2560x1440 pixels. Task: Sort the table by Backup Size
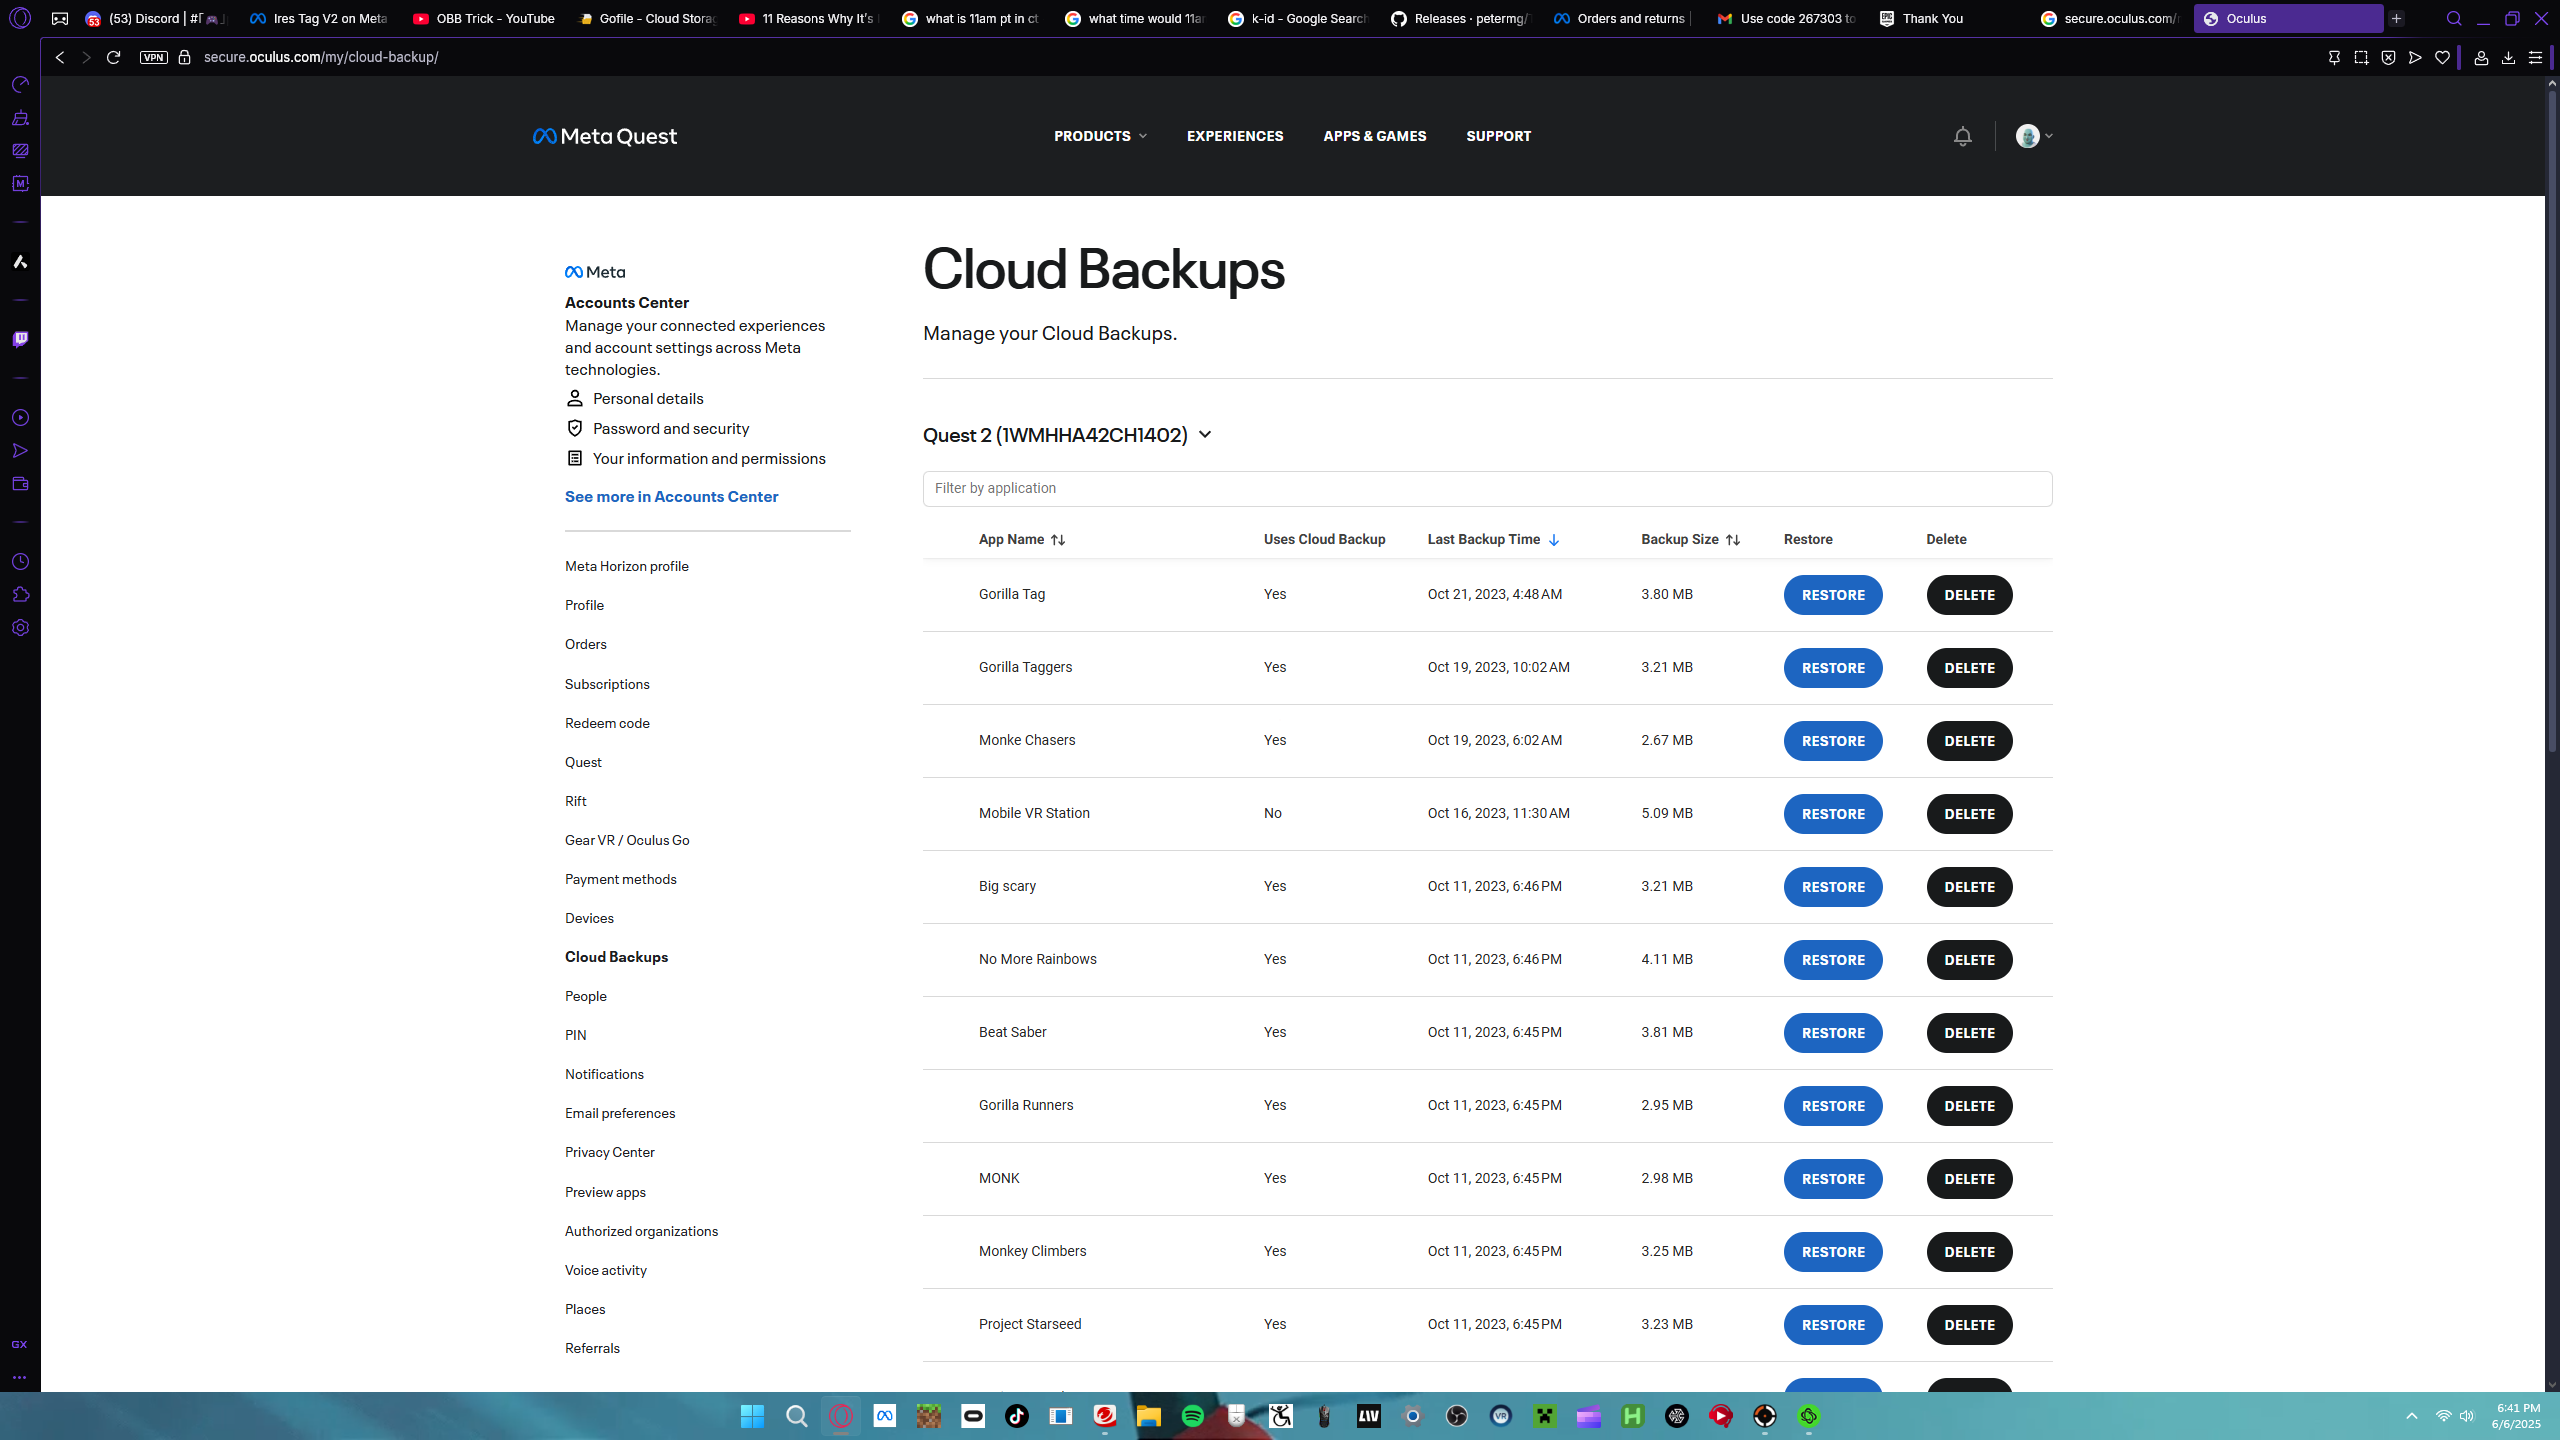1690,539
